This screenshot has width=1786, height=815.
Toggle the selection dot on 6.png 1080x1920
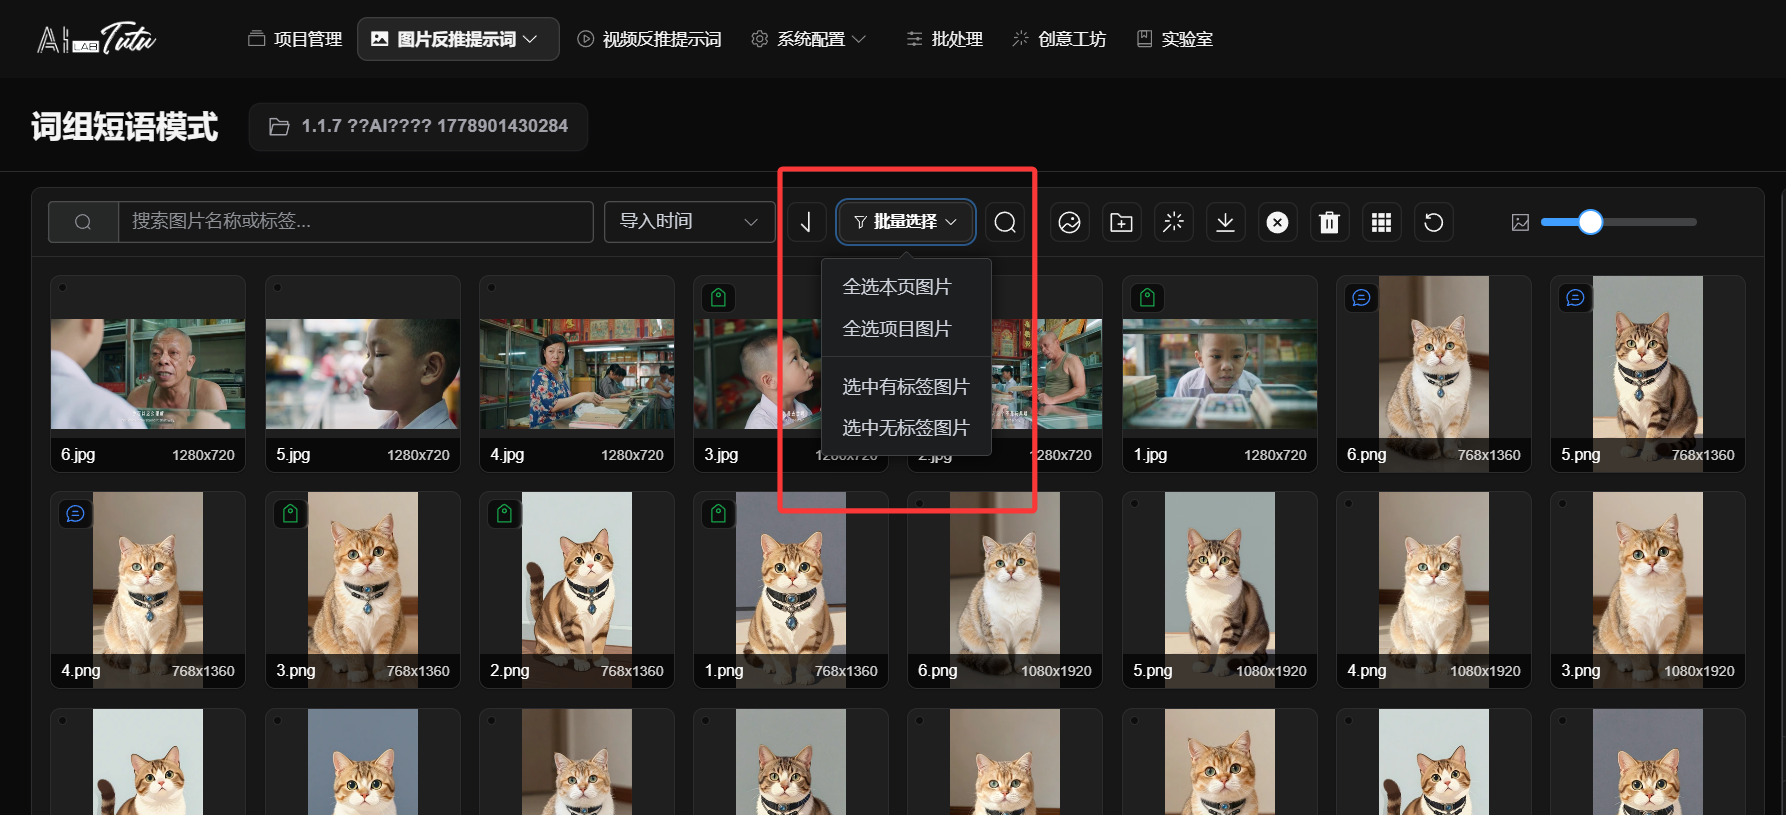920,504
